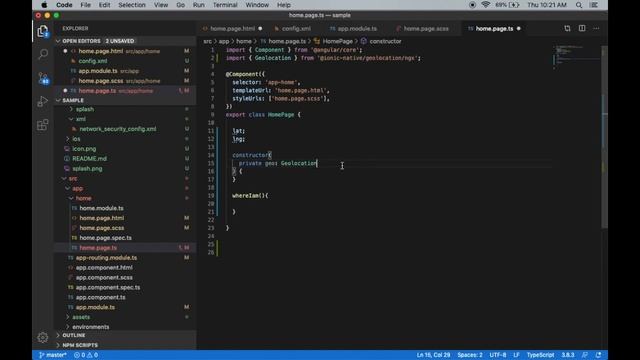
Task: Open the Extensions view
Action: [x=43, y=125]
